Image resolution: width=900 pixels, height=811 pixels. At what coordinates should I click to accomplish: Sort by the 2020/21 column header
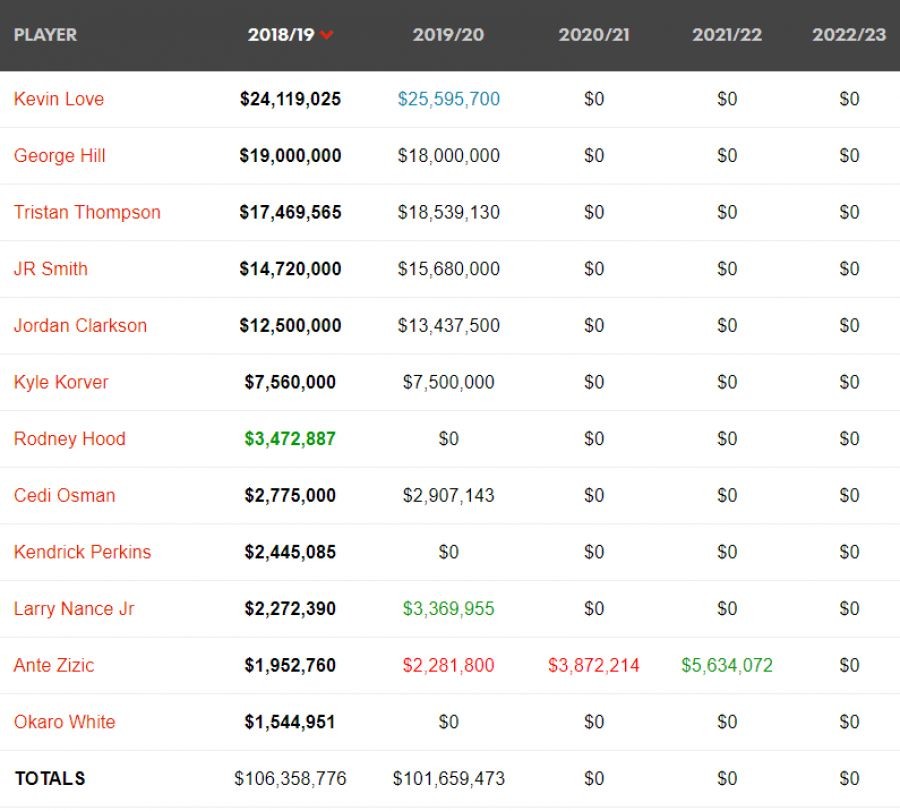[x=594, y=34]
